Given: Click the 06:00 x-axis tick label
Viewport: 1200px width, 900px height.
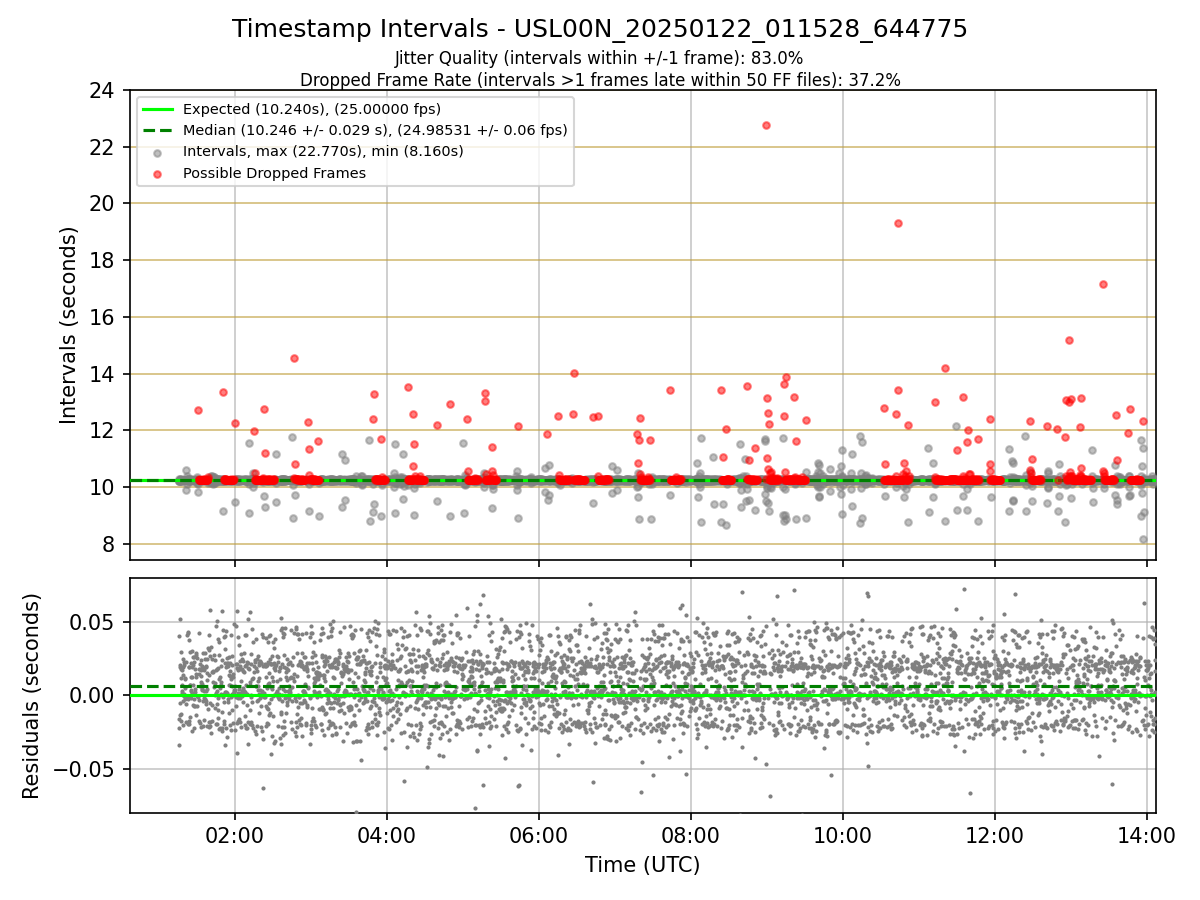Looking at the screenshot, I should pos(539,835).
